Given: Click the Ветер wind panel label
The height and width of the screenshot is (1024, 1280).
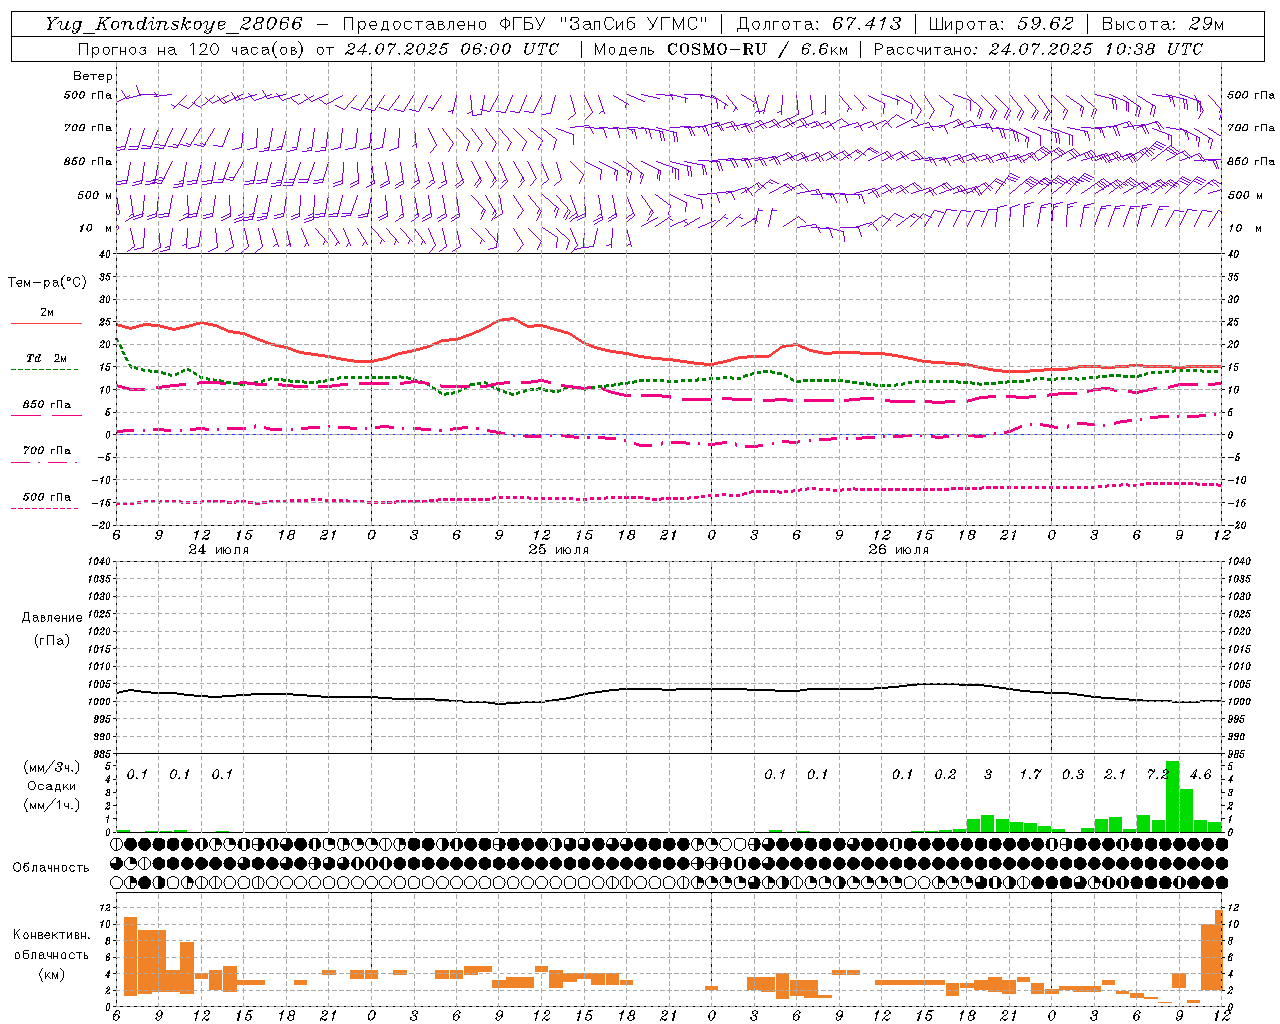Looking at the screenshot, I should click(x=93, y=76).
